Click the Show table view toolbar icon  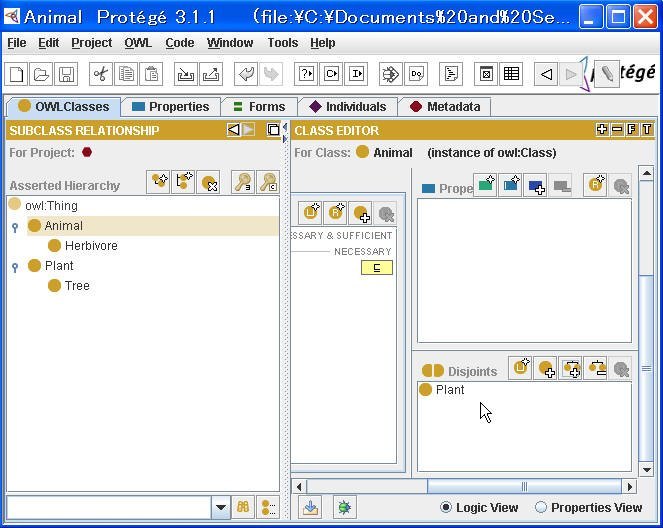pos(511,74)
